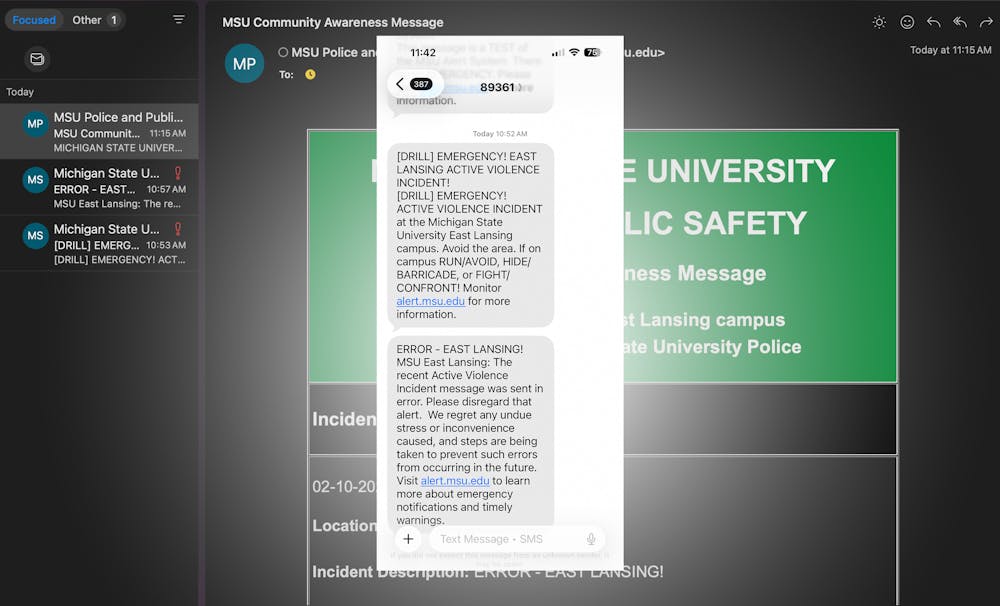This screenshot has height=606, width=1000.
Task: Tap the back chevron in the SMS view
Action: point(400,84)
